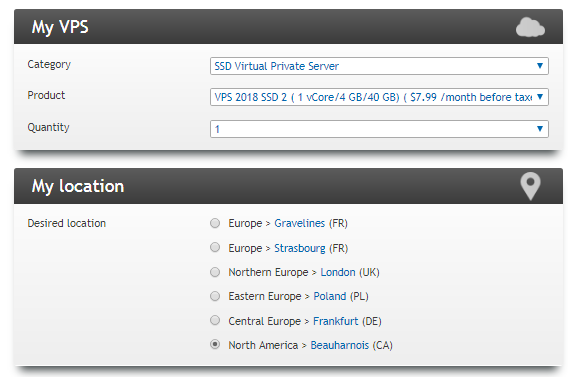Open the London location link
This screenshot has height=377, width=568.
coord(338,272)
